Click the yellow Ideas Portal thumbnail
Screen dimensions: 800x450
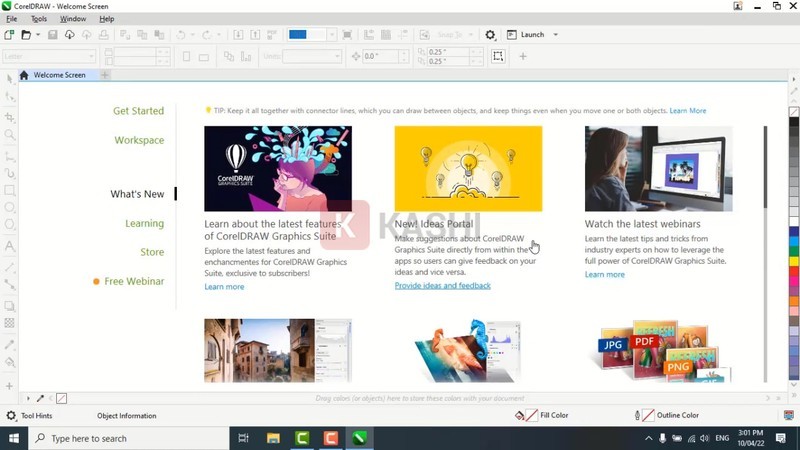point(468,168)
